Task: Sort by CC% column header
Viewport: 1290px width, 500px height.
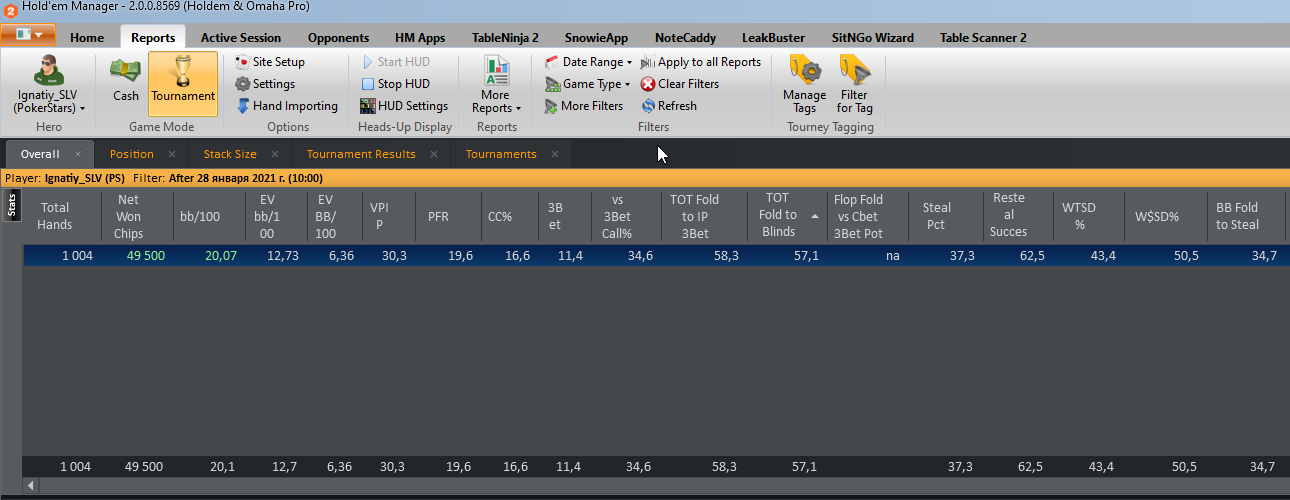Action: click(x=509, y=216)
